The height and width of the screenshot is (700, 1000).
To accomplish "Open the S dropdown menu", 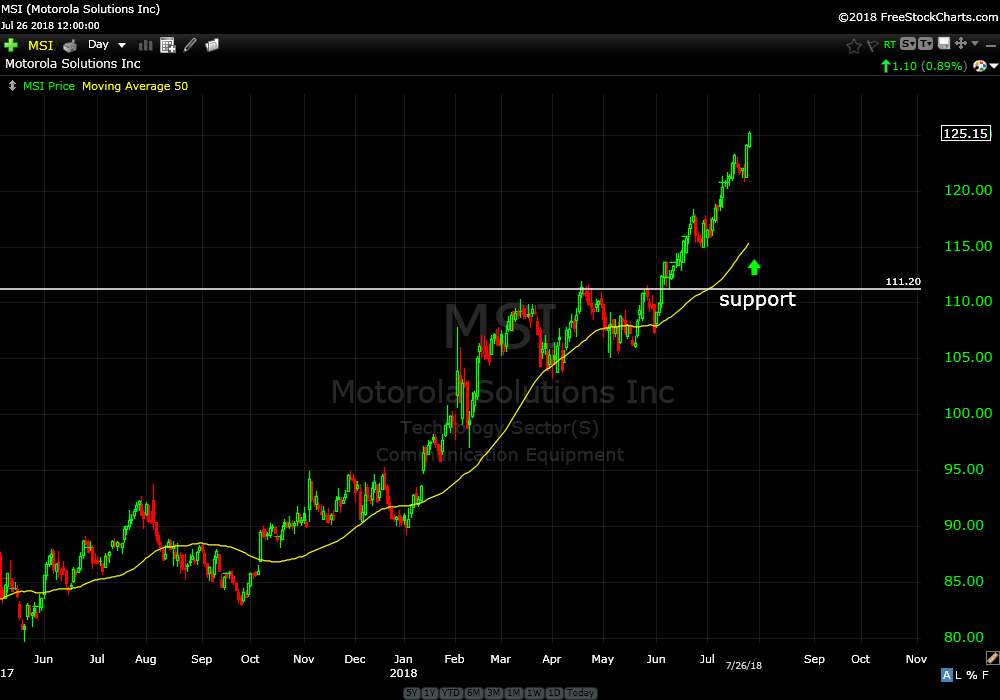I will [x=907, y=44].
